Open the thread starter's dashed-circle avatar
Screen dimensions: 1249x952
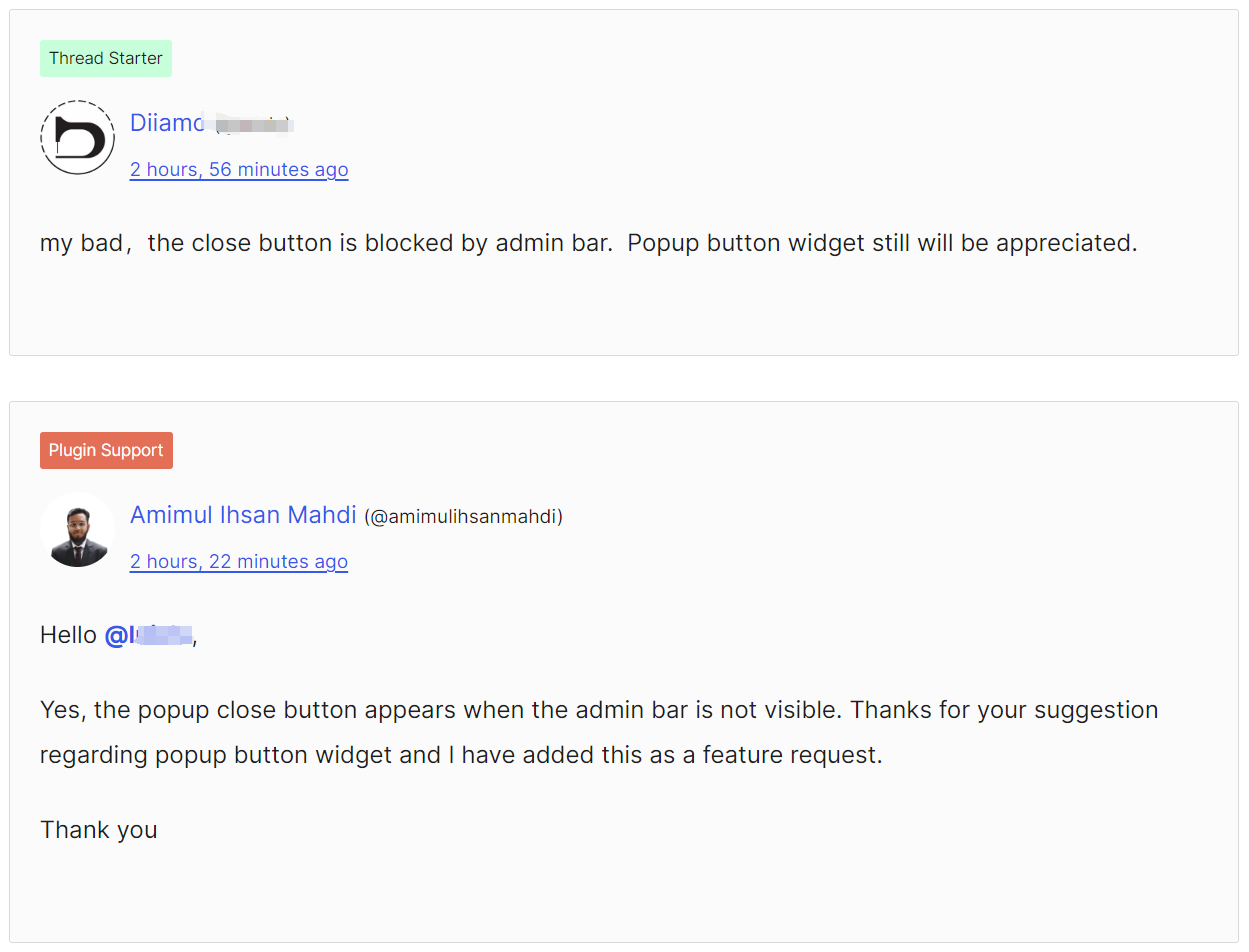[77, 138]
